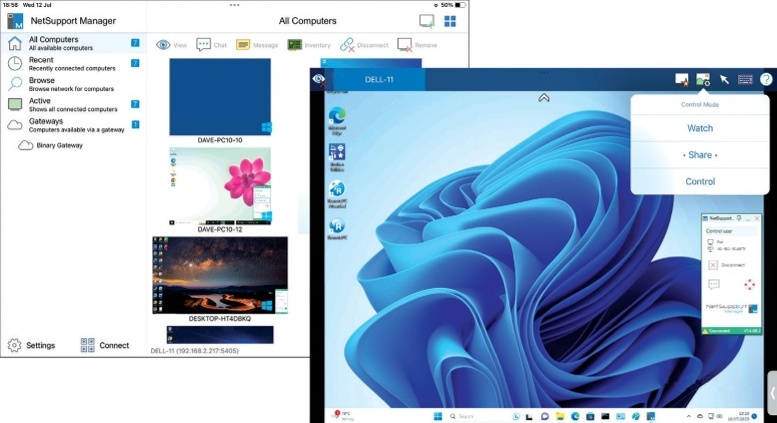
Task: Click the Recent count badge
Action: tap(135, 63)
